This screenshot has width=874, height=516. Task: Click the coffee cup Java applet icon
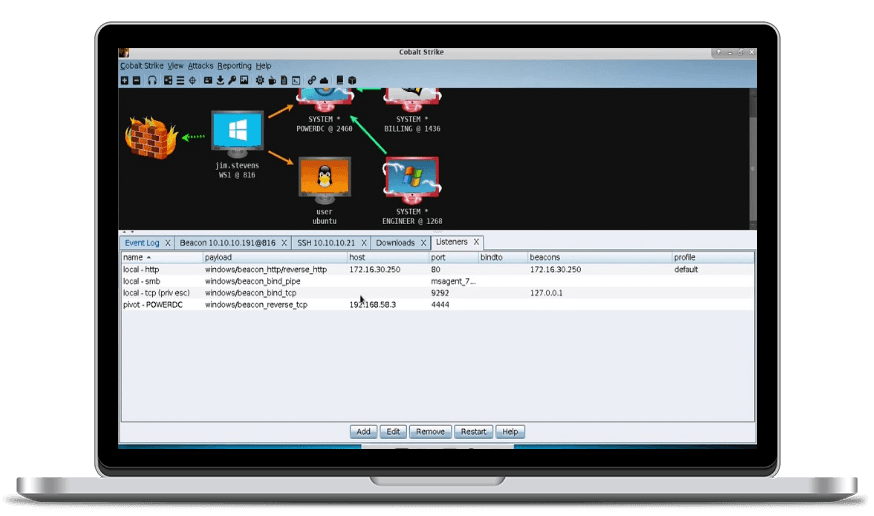[x=272, y=80]
